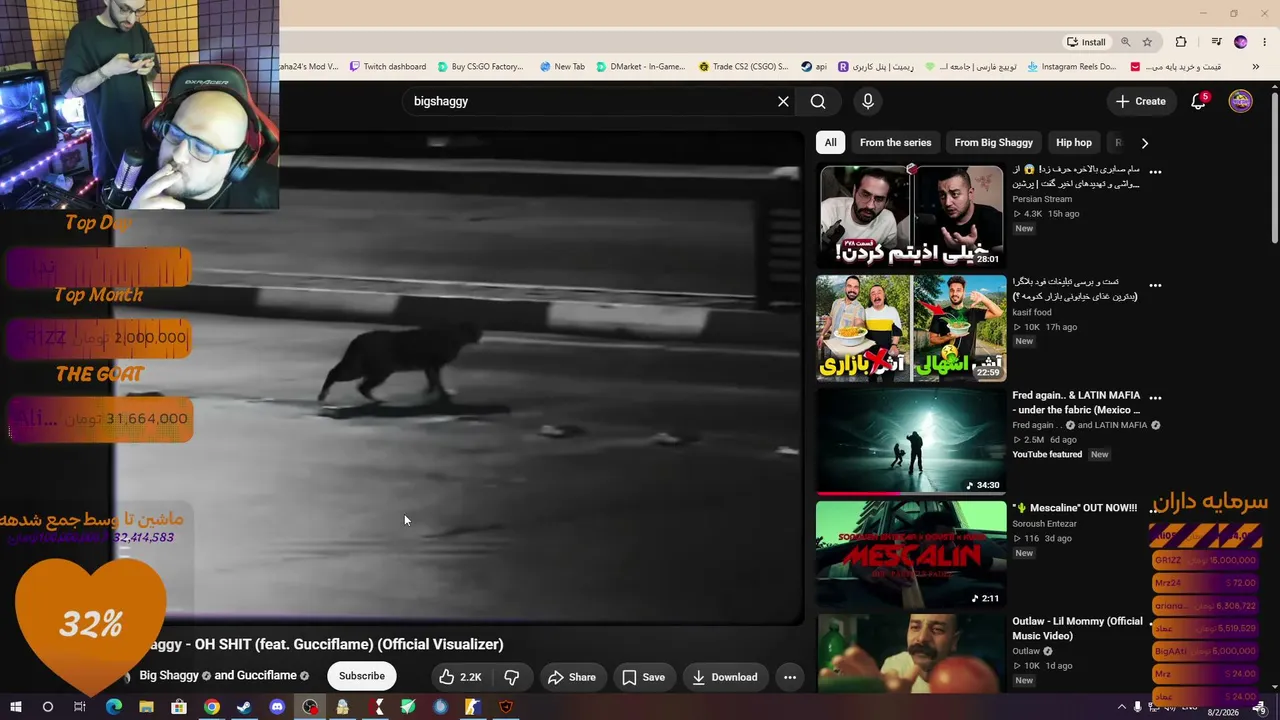Screen dimensions: 1280x720
Task: Open the Persian Stream video thumbnail
Action: [x=911, y=216]
